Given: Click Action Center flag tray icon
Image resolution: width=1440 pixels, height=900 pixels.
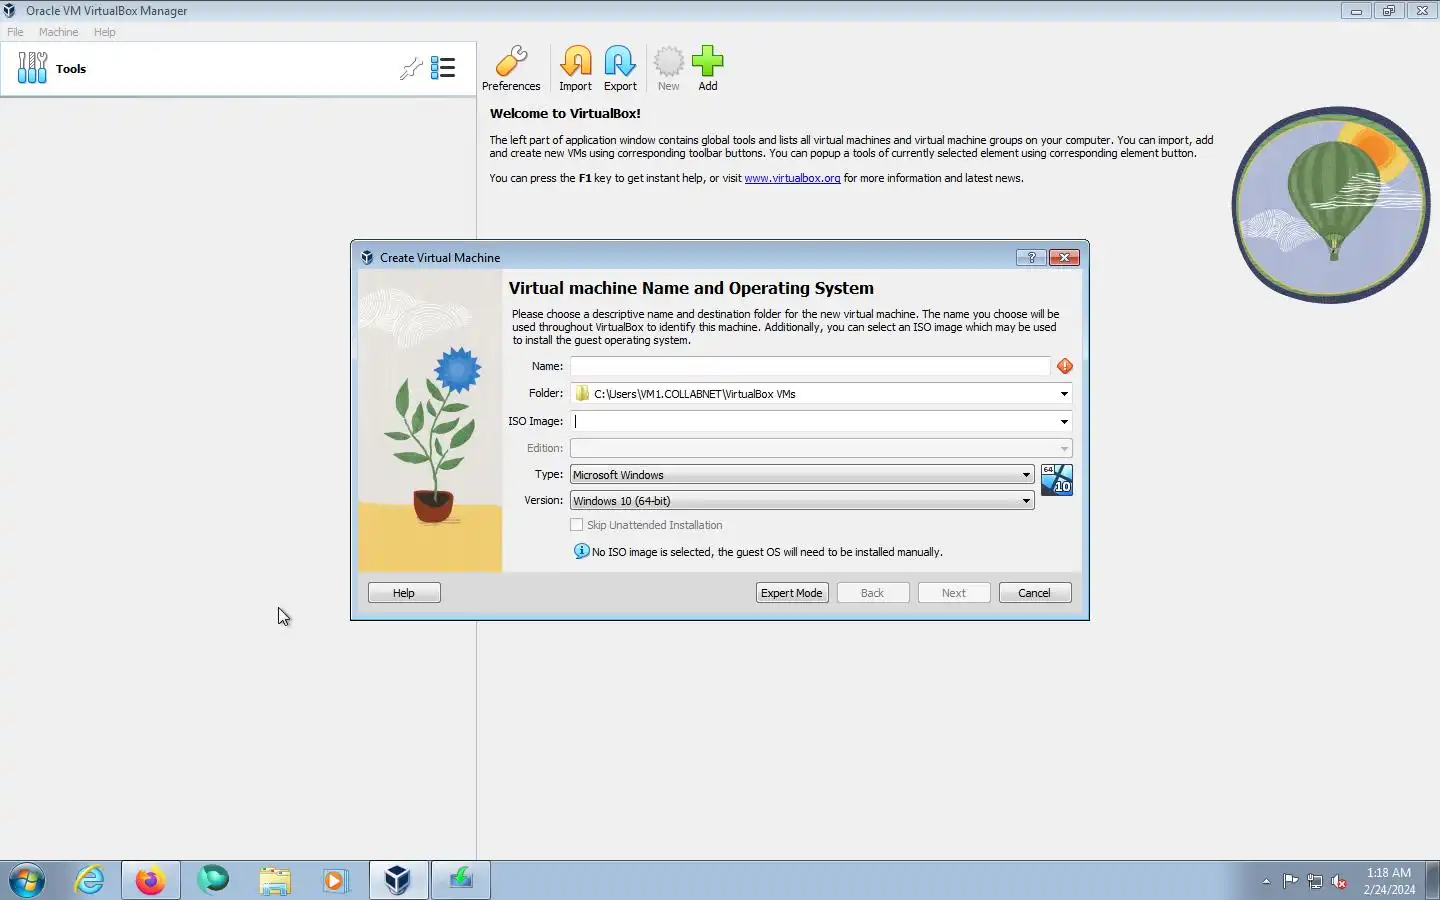Looking at the screenshot, I should 1291,881.
